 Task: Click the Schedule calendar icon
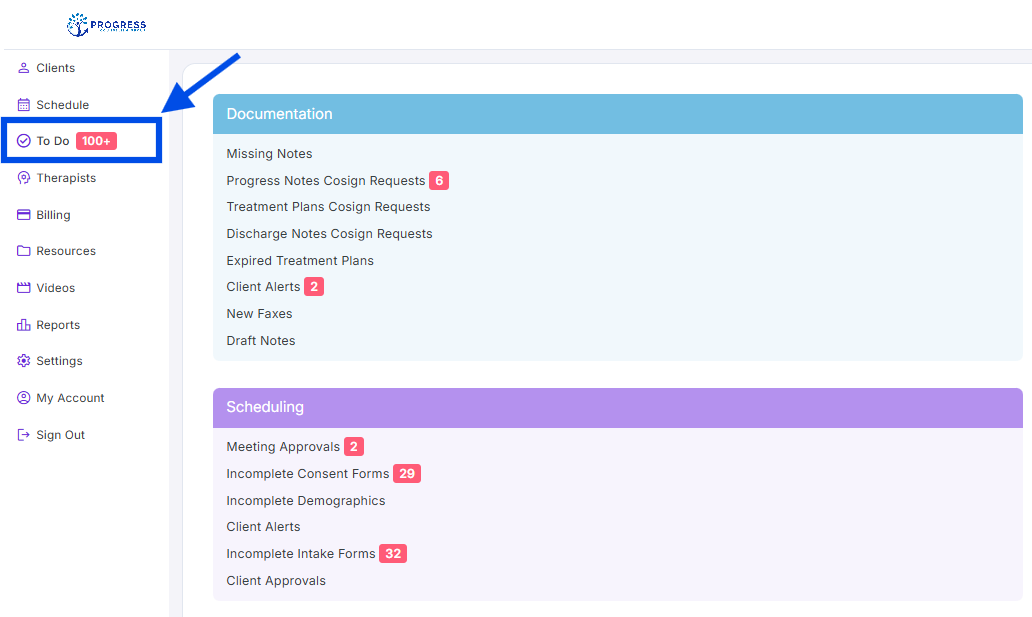pos(24,105)
